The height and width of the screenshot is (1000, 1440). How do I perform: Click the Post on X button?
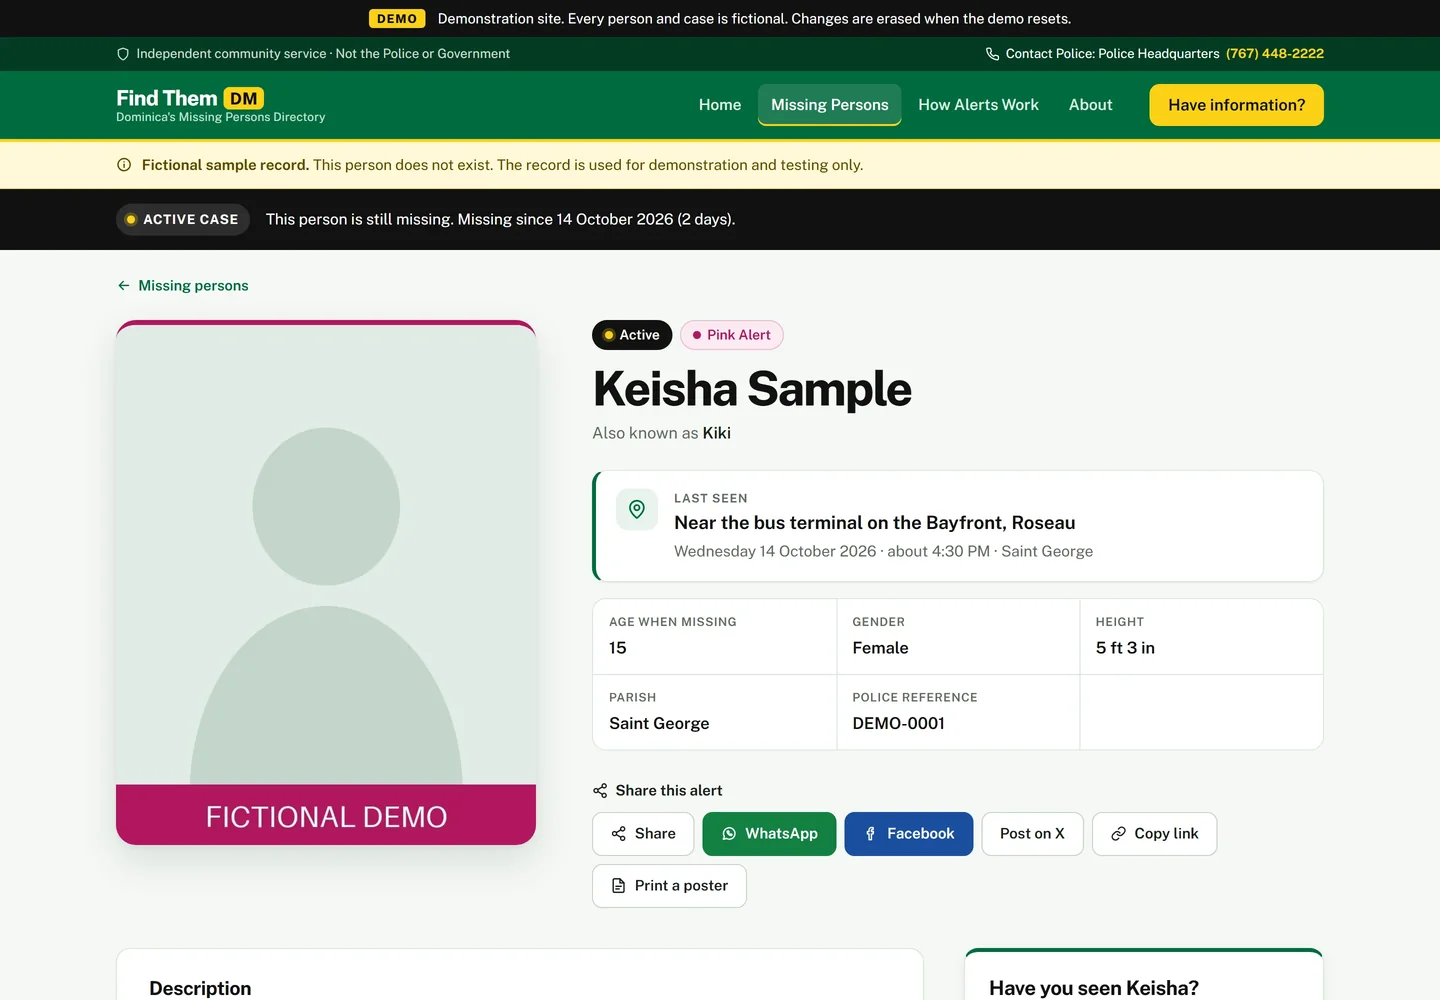click(x=1032, y=834)
